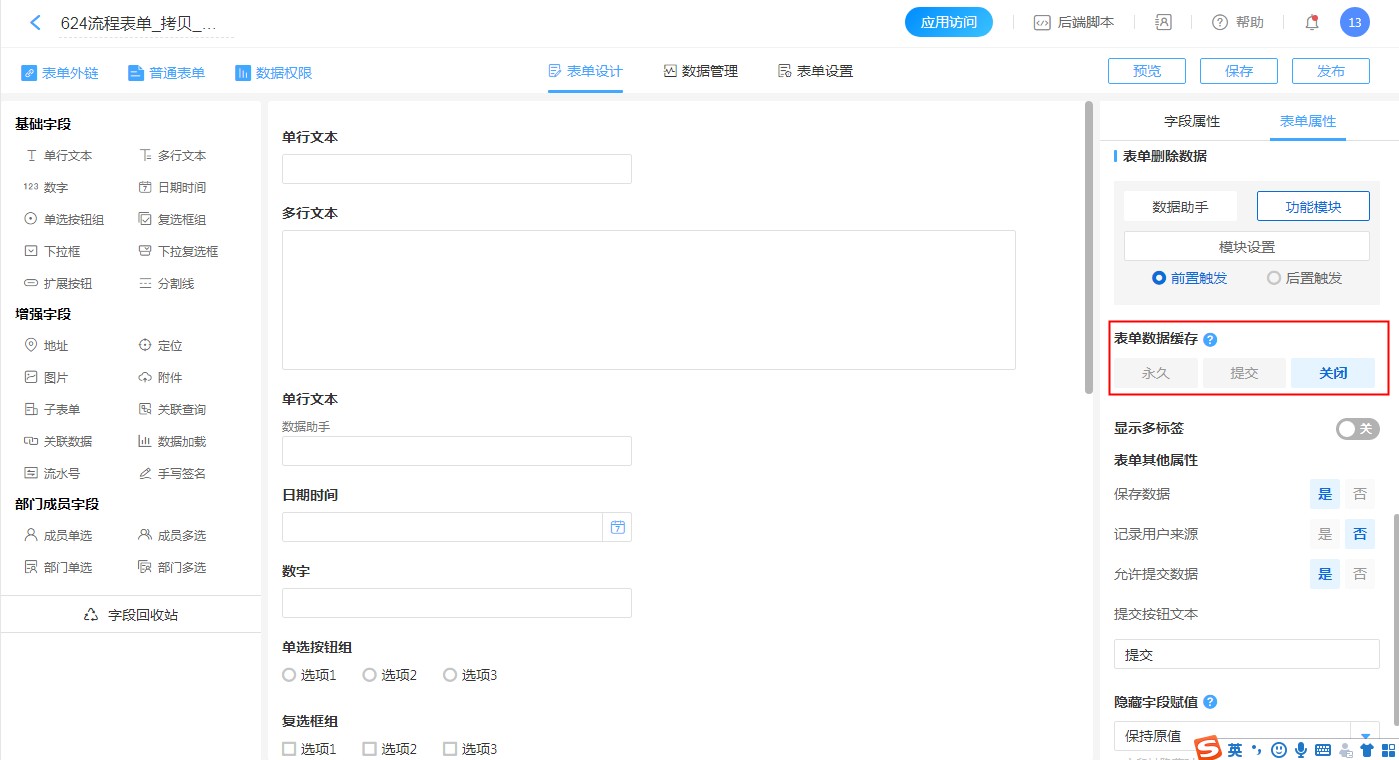Switch to the 字段属性 tab

[x=1192, y=121]
